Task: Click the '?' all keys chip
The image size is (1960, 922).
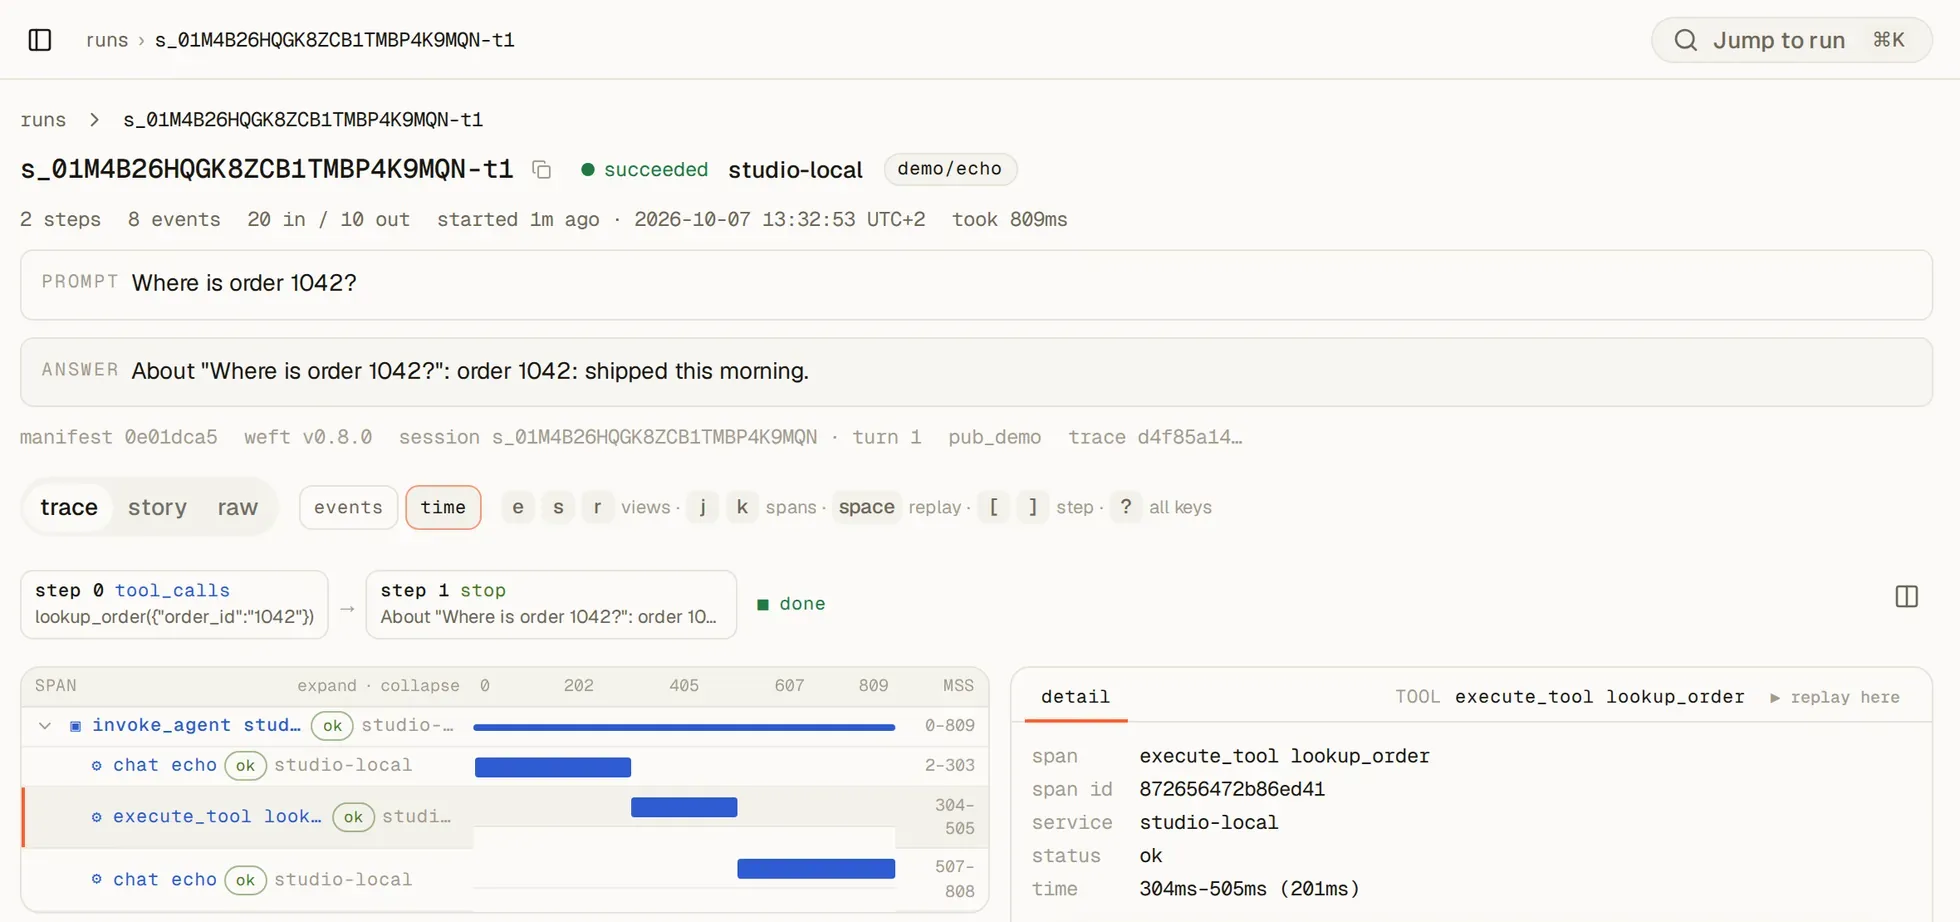Action: click(x=1126, y=507)
